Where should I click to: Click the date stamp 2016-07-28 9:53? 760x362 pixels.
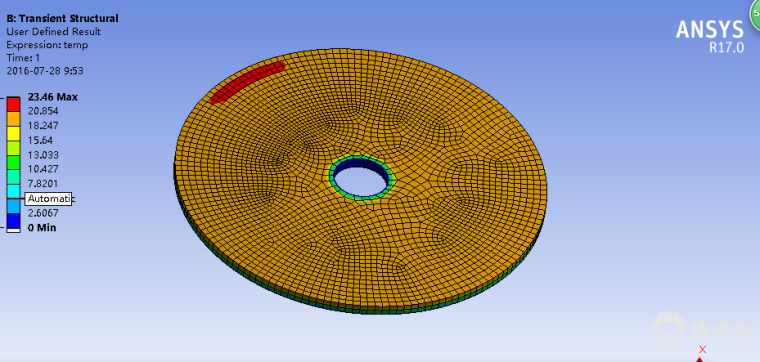coord(45,71)
